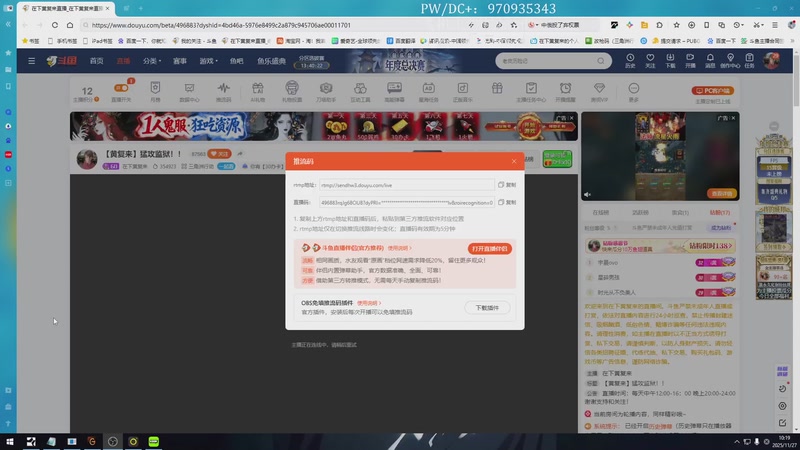Viewport: 800px width, 450px height.
Task: Click the rtmp address field
Action: click(407, 185)
